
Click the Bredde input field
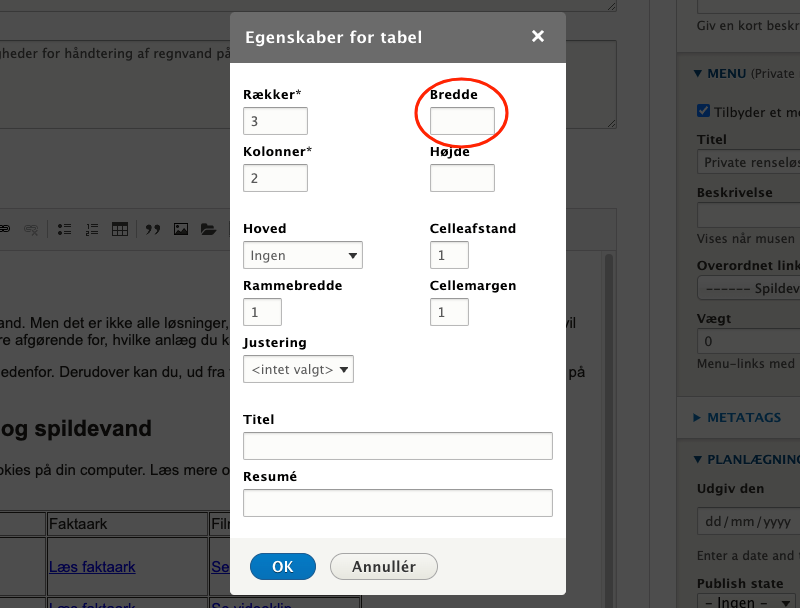pos(462,121)
